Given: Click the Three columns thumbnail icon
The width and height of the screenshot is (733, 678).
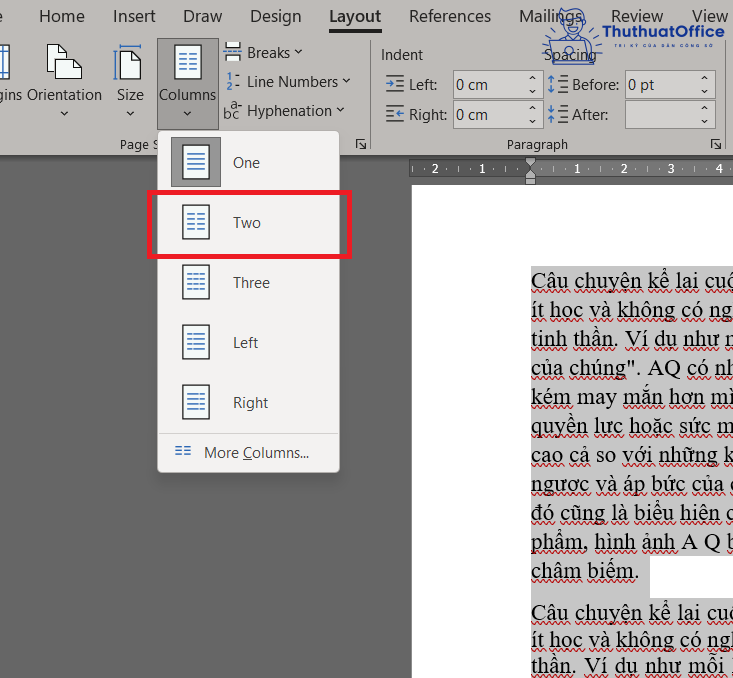Looking at the screenshot, I should click(196, 282).
